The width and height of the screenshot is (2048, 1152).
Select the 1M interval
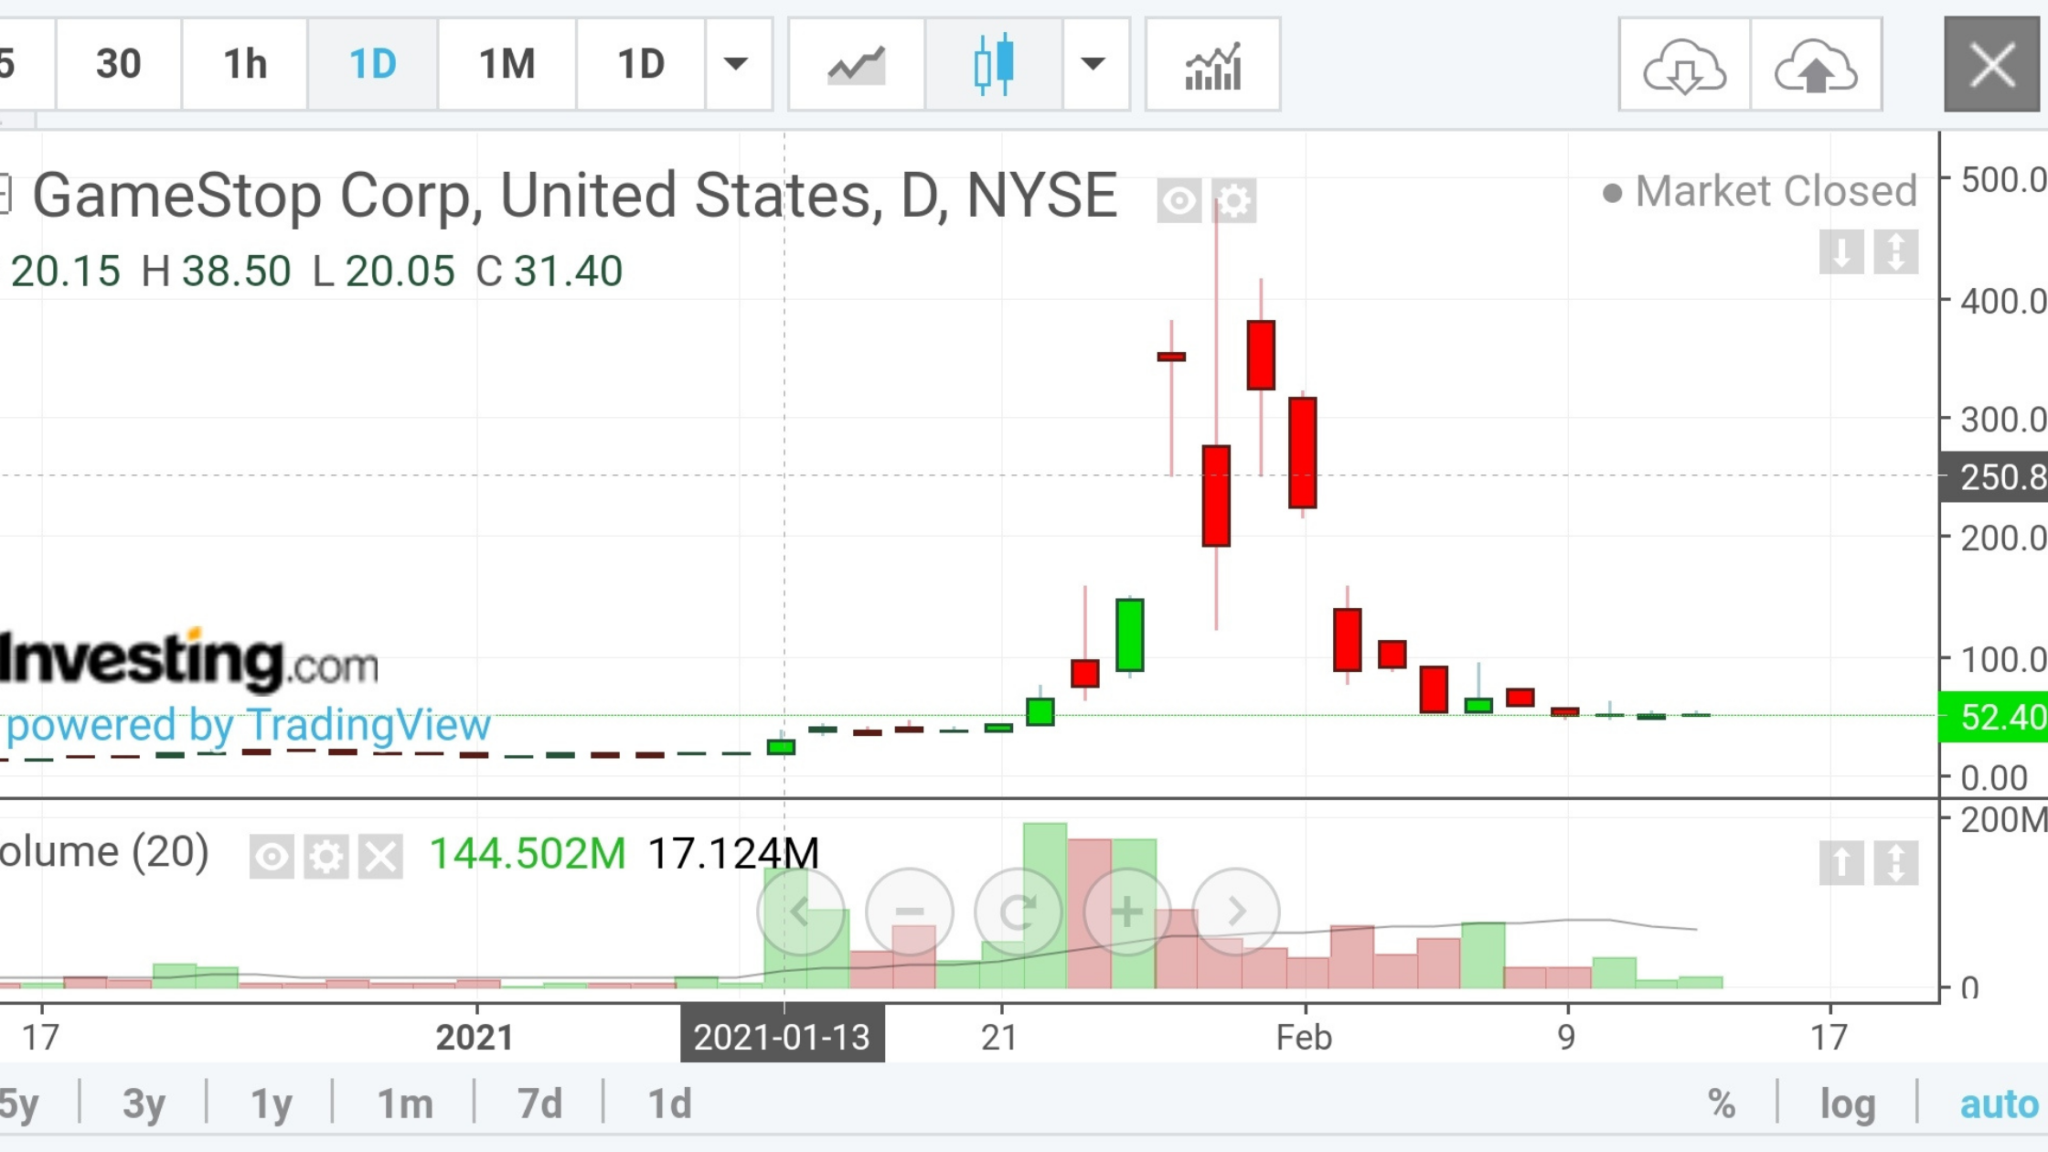pos(507,64)
